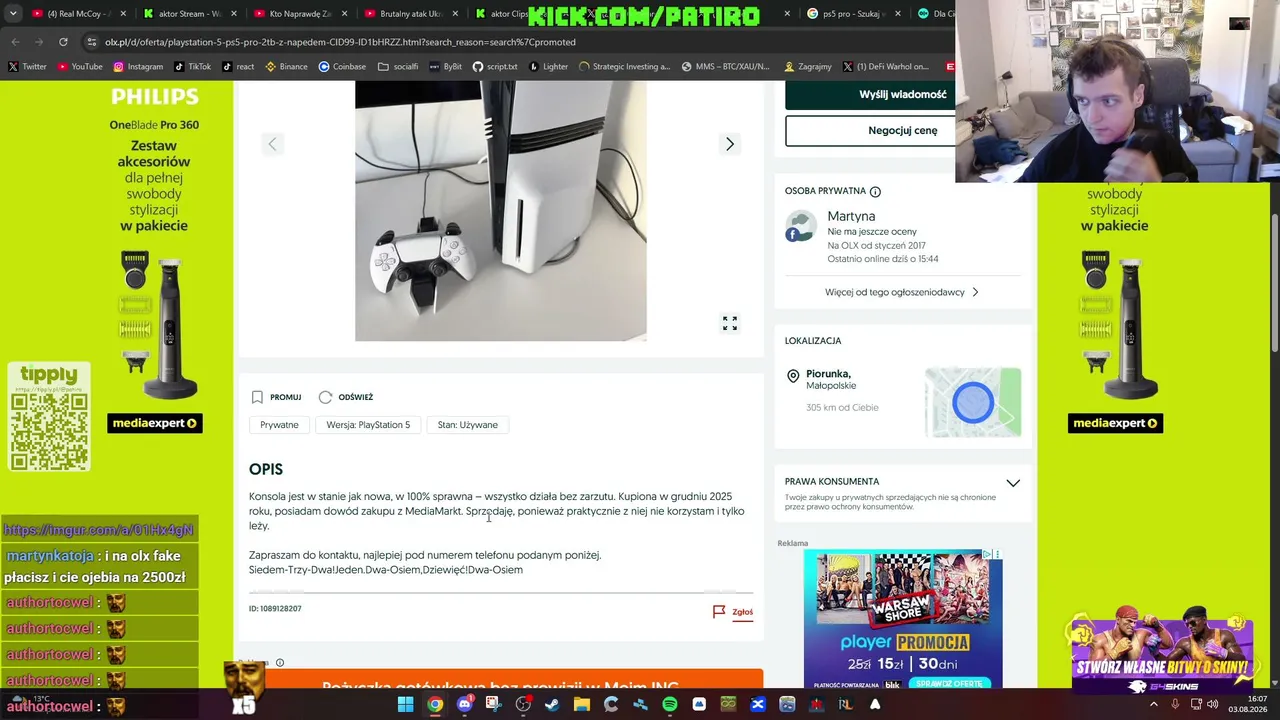Open Google Chrome from the taskbar
This screenshot has width=1280, height=720.
point(435,704)
